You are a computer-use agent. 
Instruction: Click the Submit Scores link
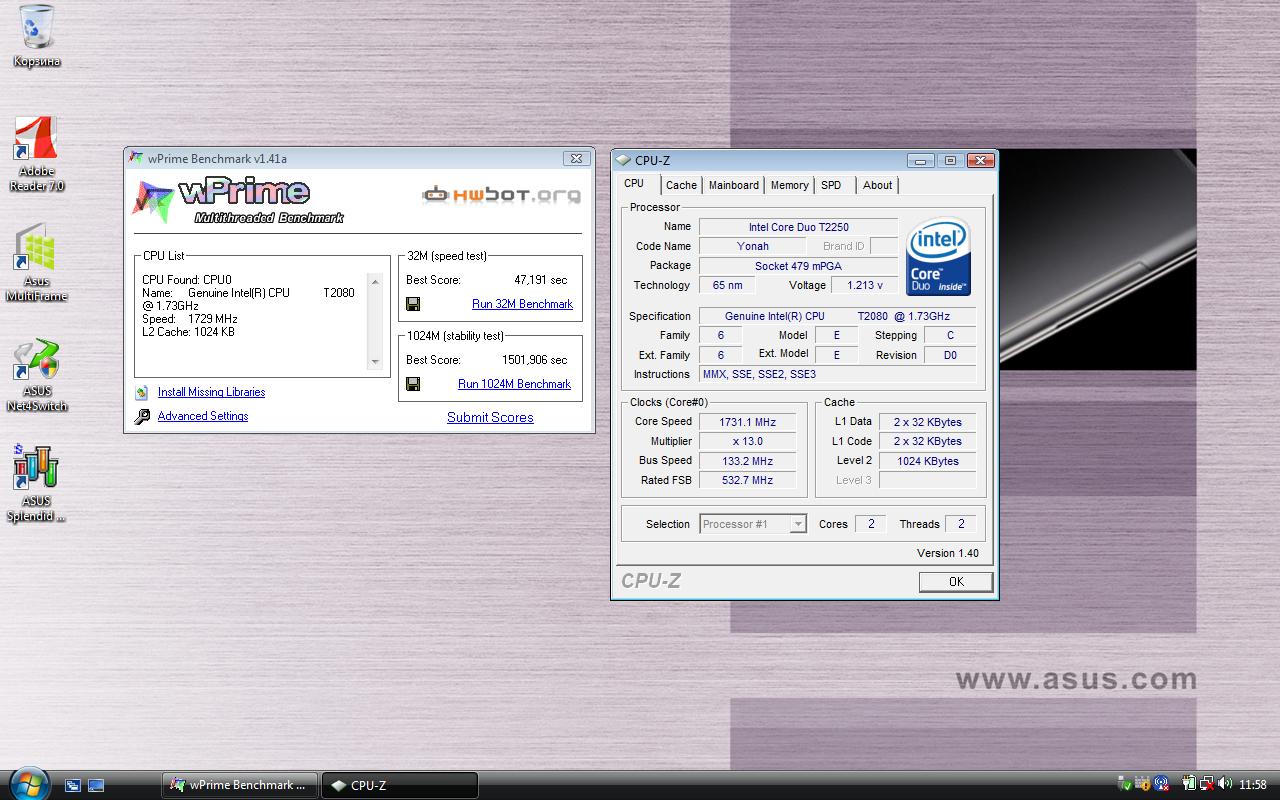pos(490,417)
